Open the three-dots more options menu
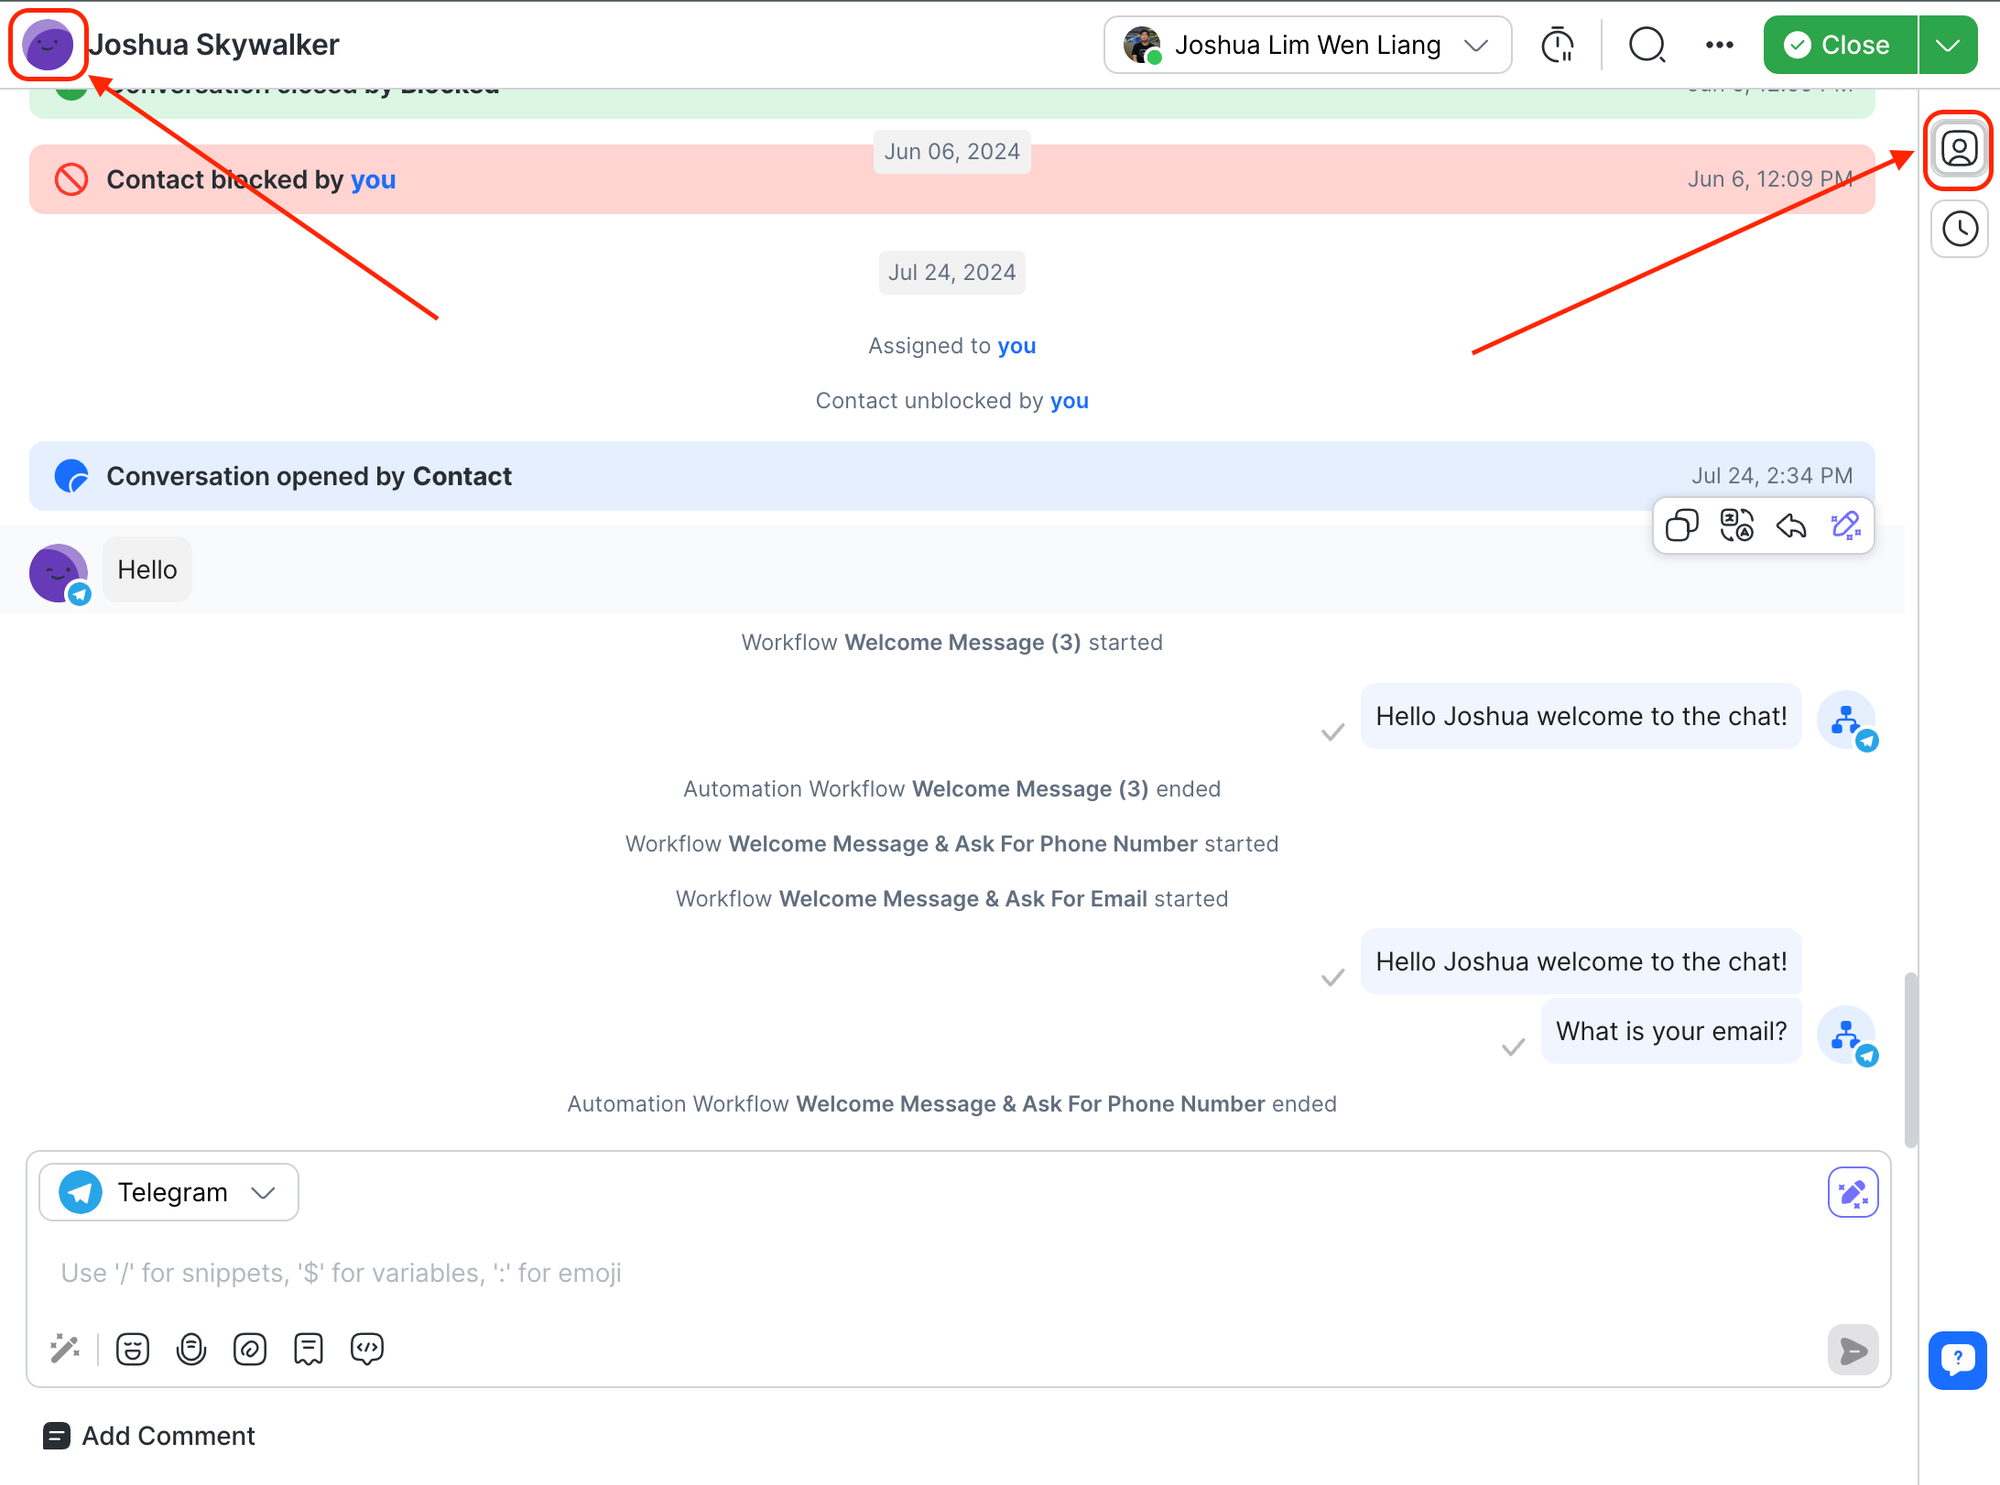 point(1719,45)
